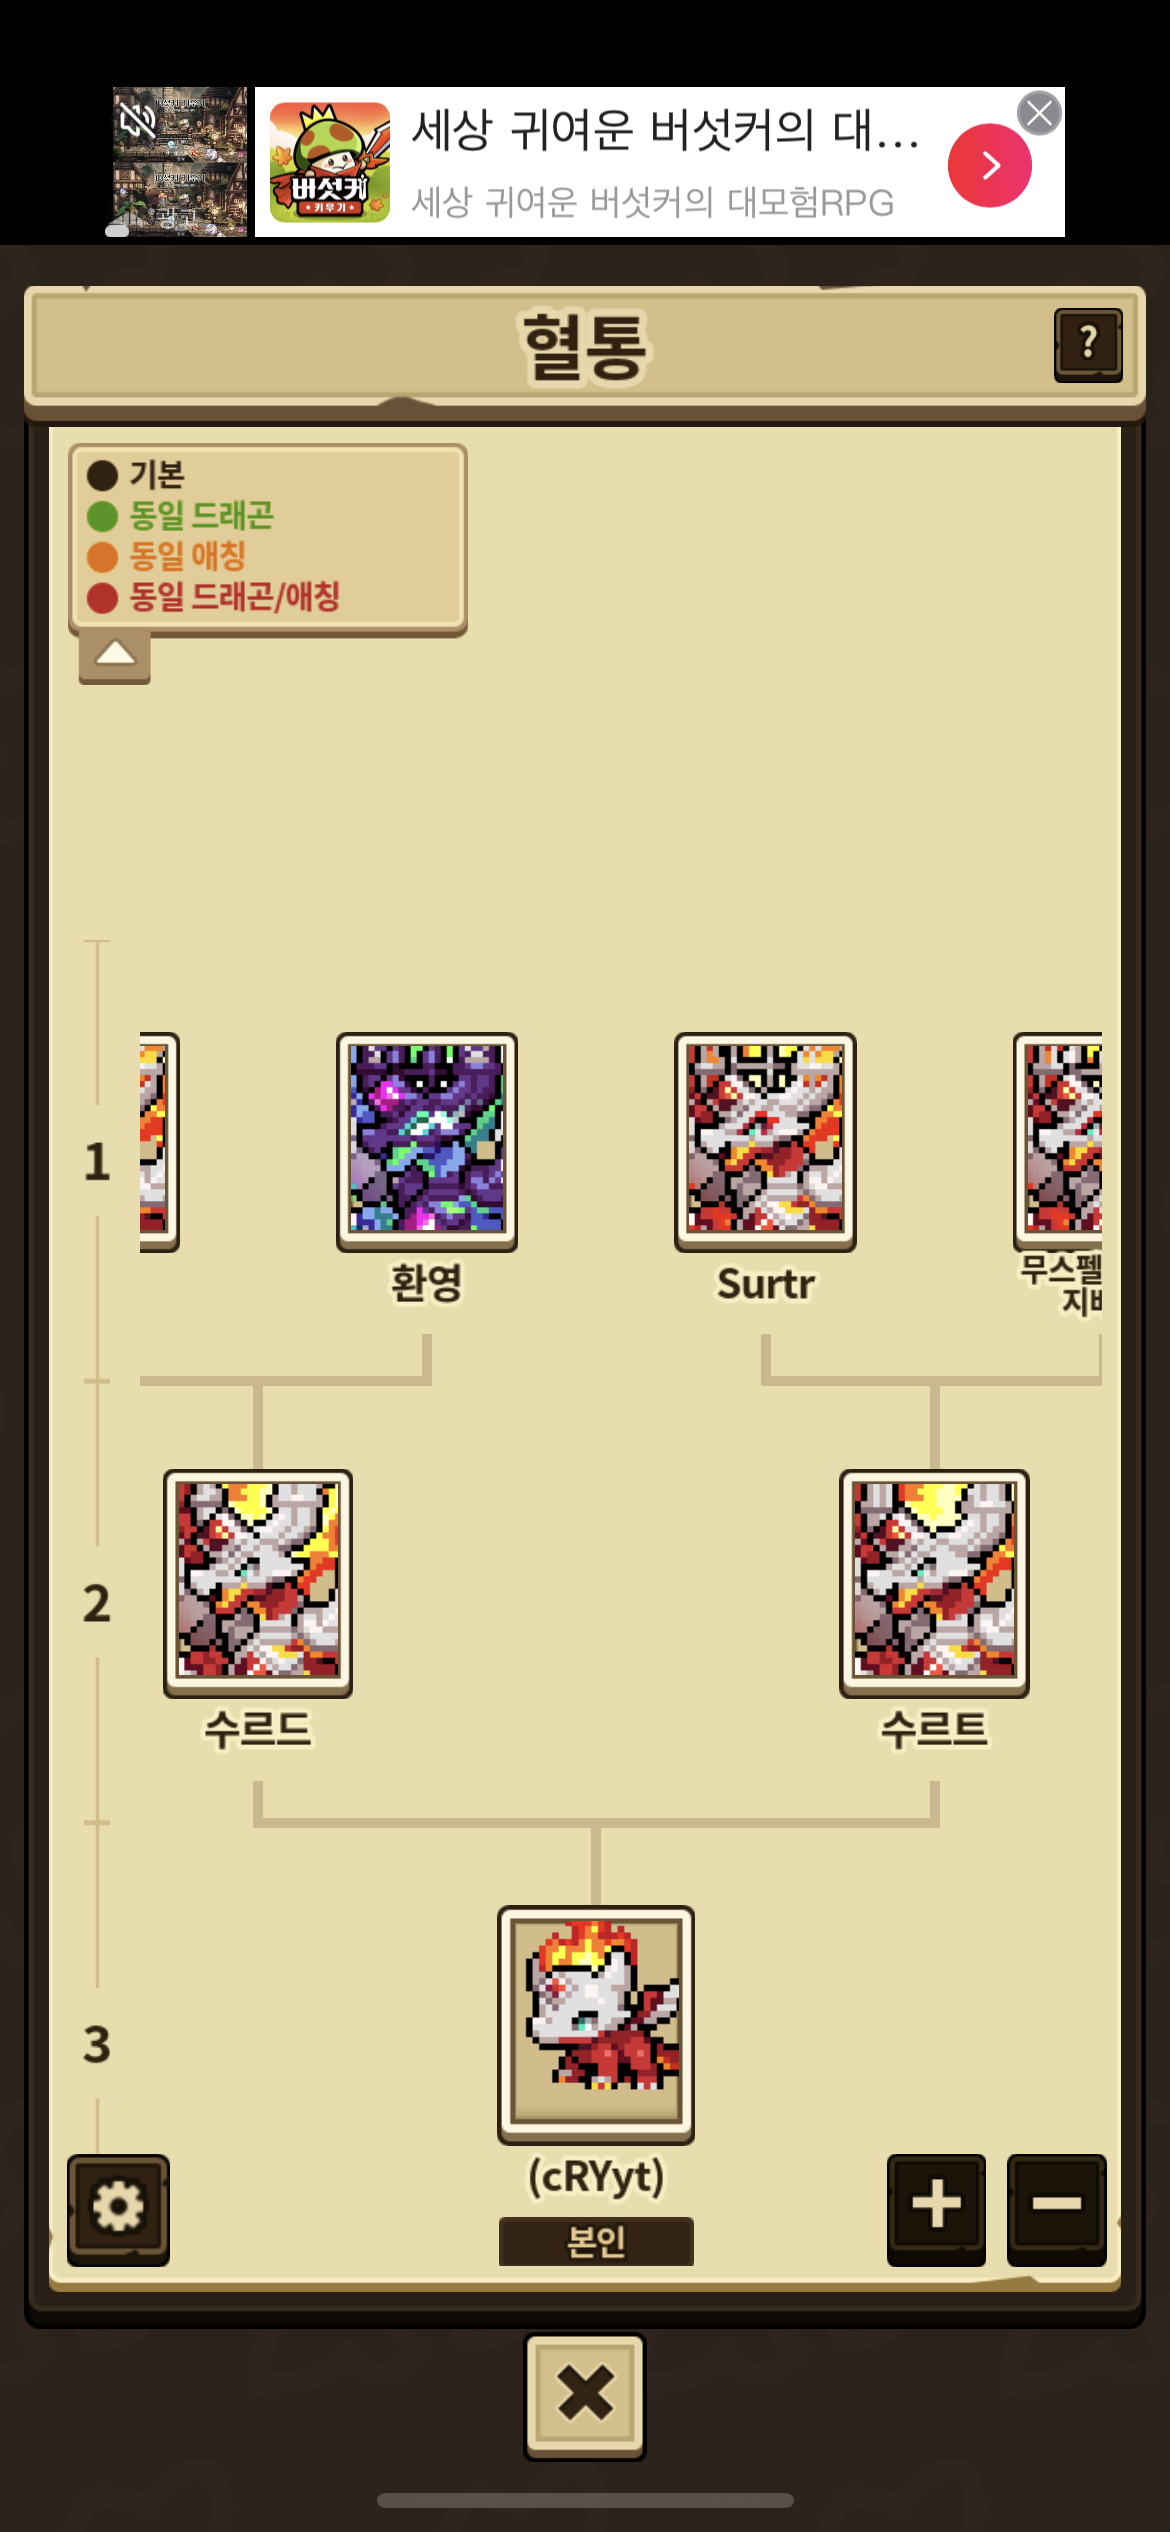
Task: Tap the 본인 label button
Action: 596,2241
